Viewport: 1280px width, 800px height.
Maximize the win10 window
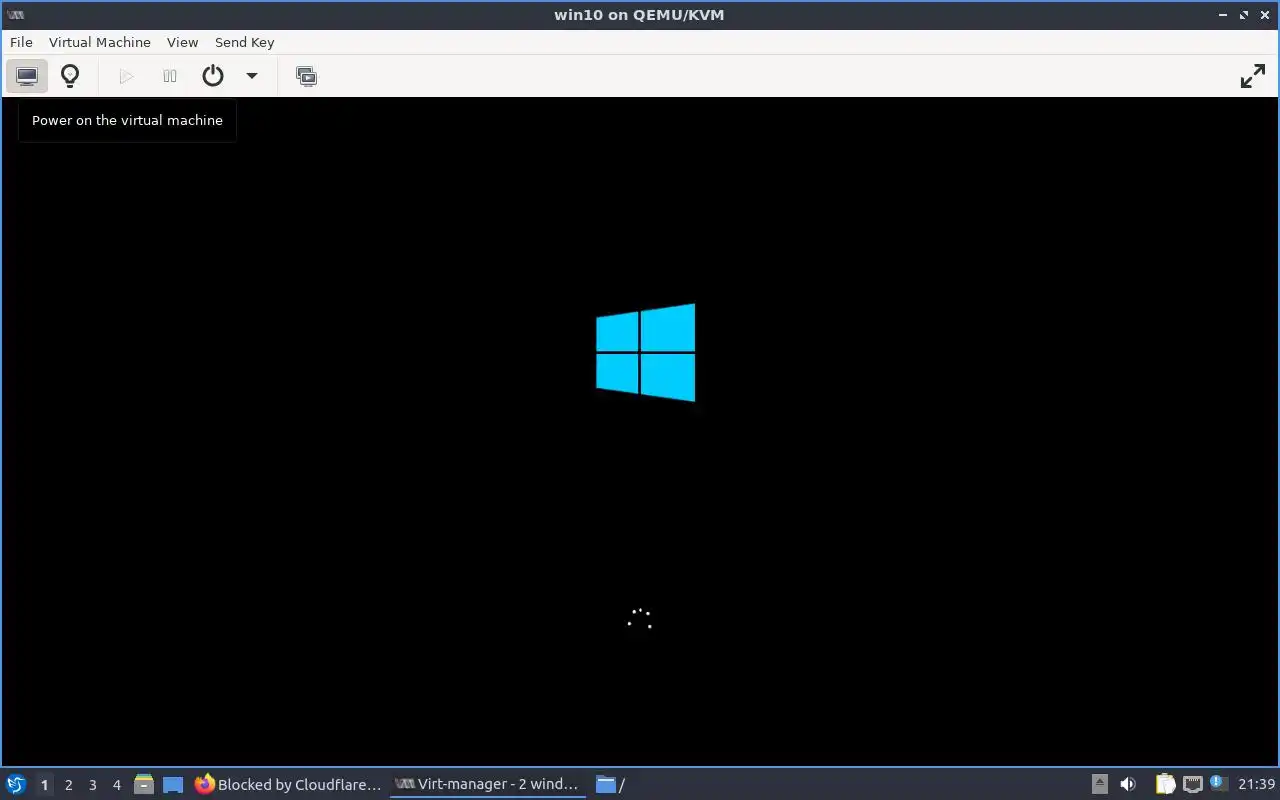click(1244, 15)
